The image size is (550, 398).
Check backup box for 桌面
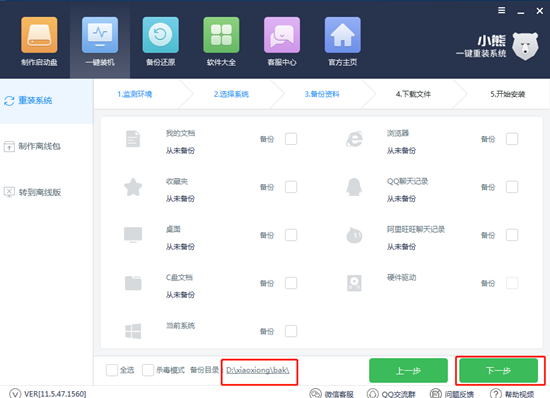(291, 235)
